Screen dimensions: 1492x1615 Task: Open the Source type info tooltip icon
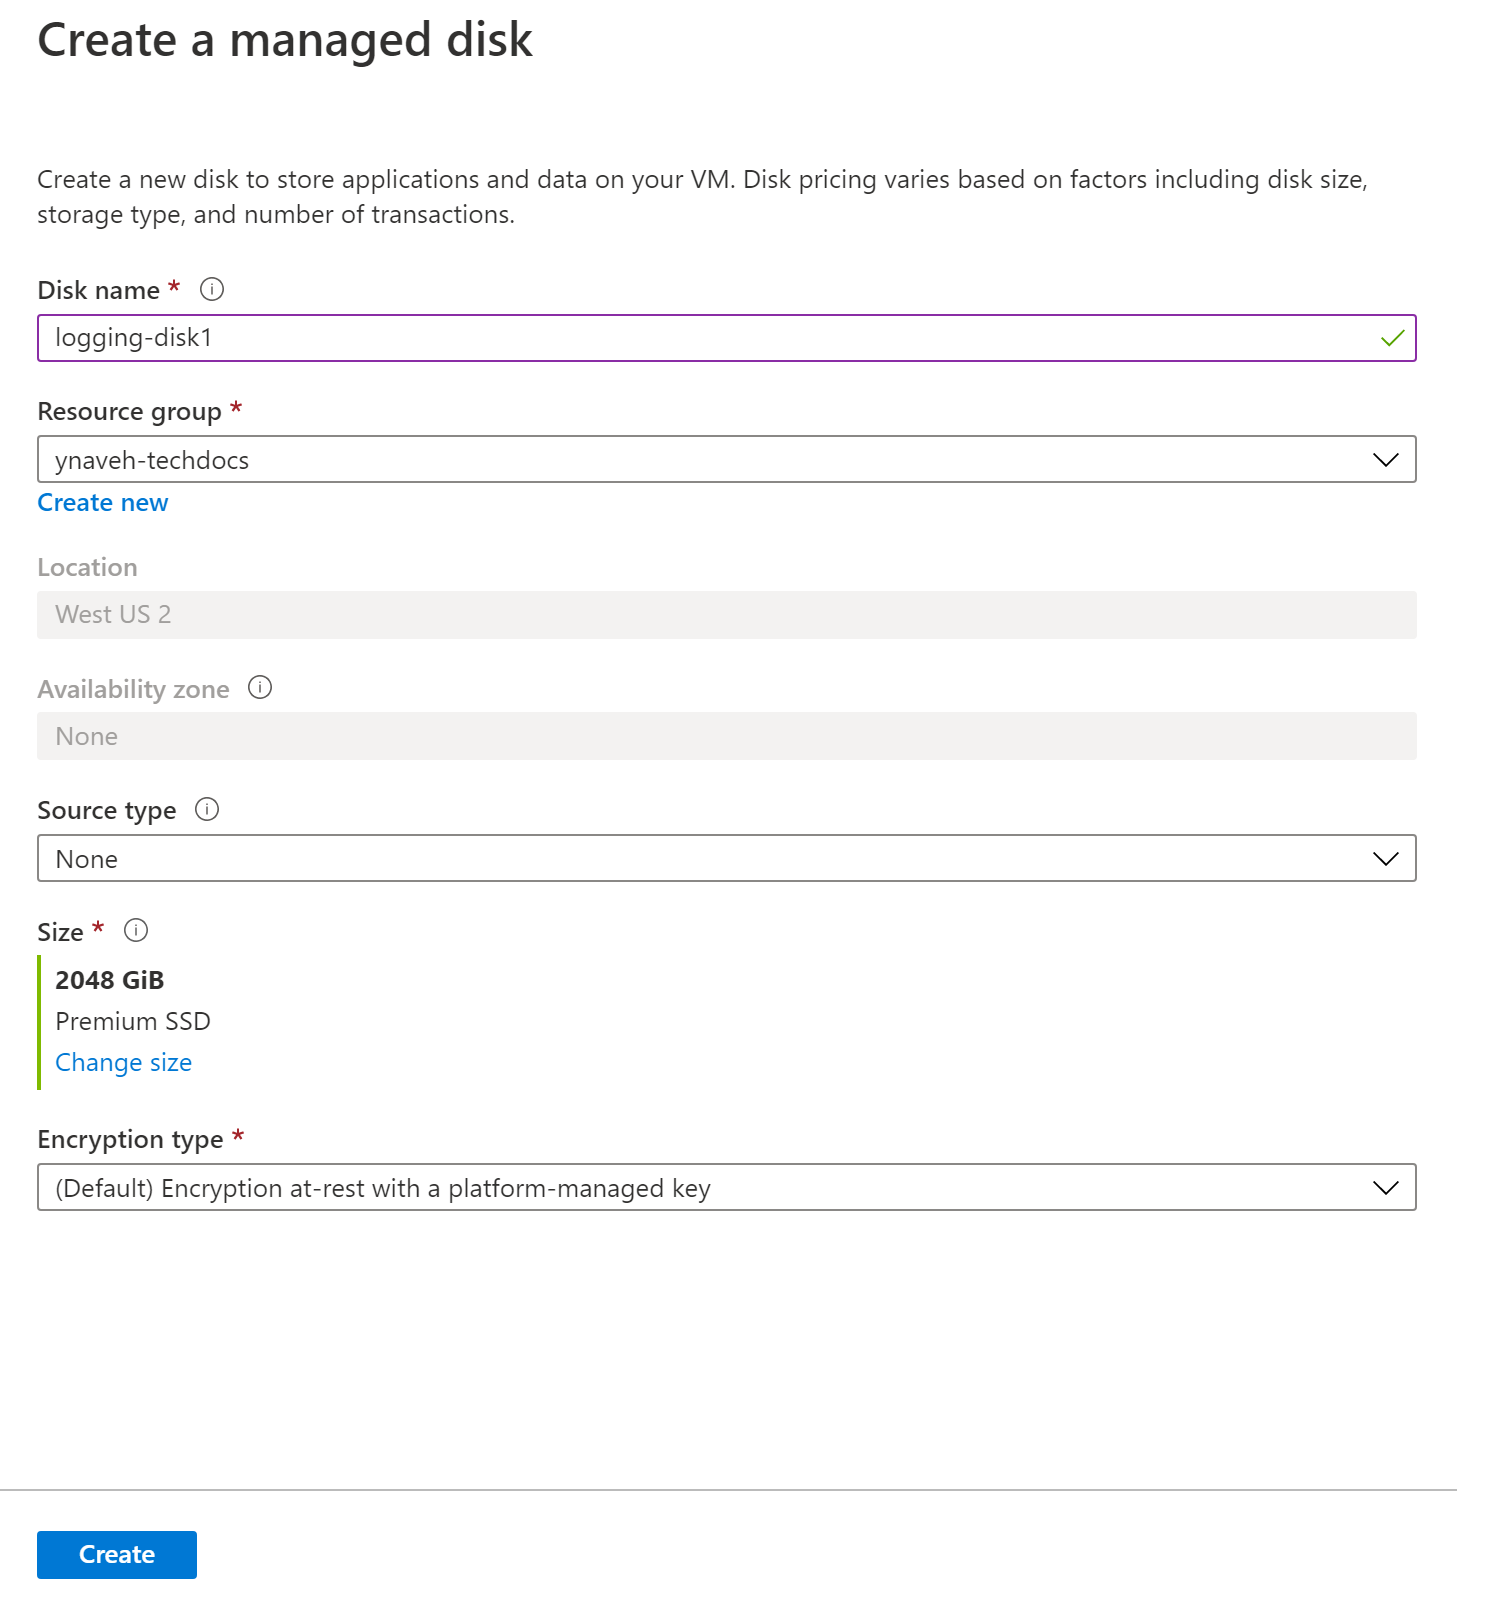tap(207, 809)
